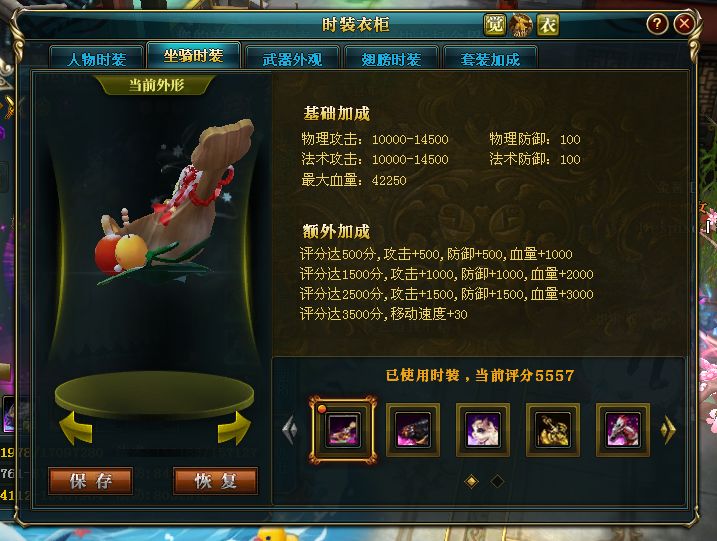Screen dimensions: 717x541
Task: Open the 觉 icon in title bar
Action: click(x=495, y=25)
